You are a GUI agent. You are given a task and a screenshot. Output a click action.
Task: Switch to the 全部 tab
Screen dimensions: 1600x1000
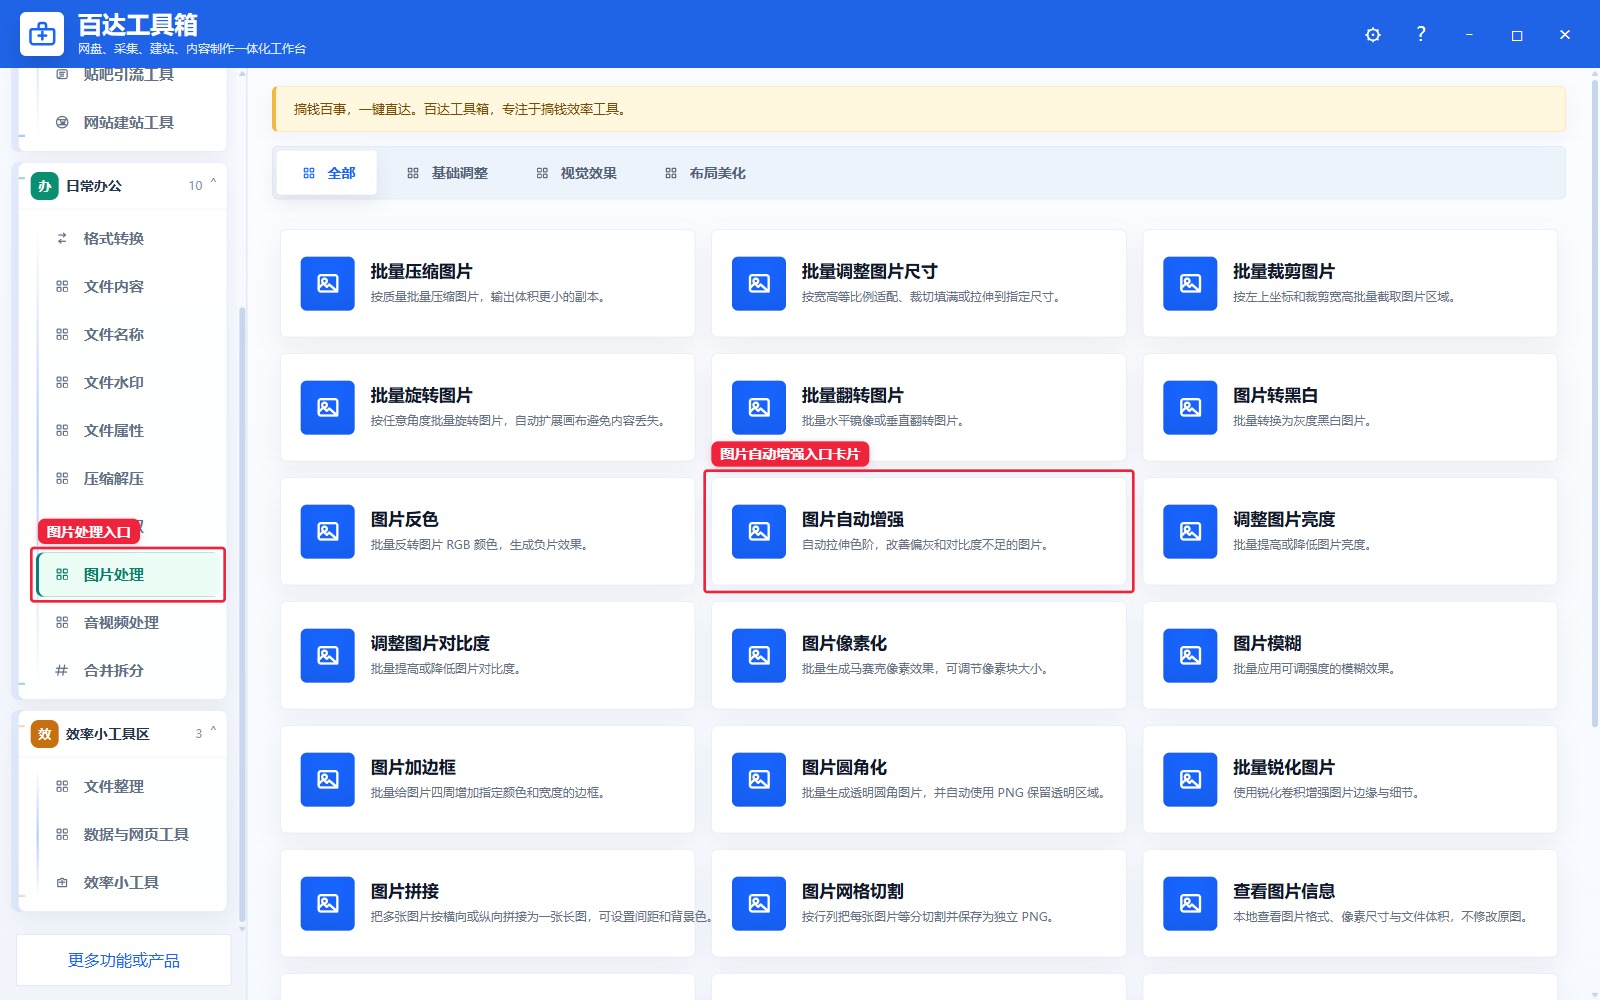[x=327, y=173]
